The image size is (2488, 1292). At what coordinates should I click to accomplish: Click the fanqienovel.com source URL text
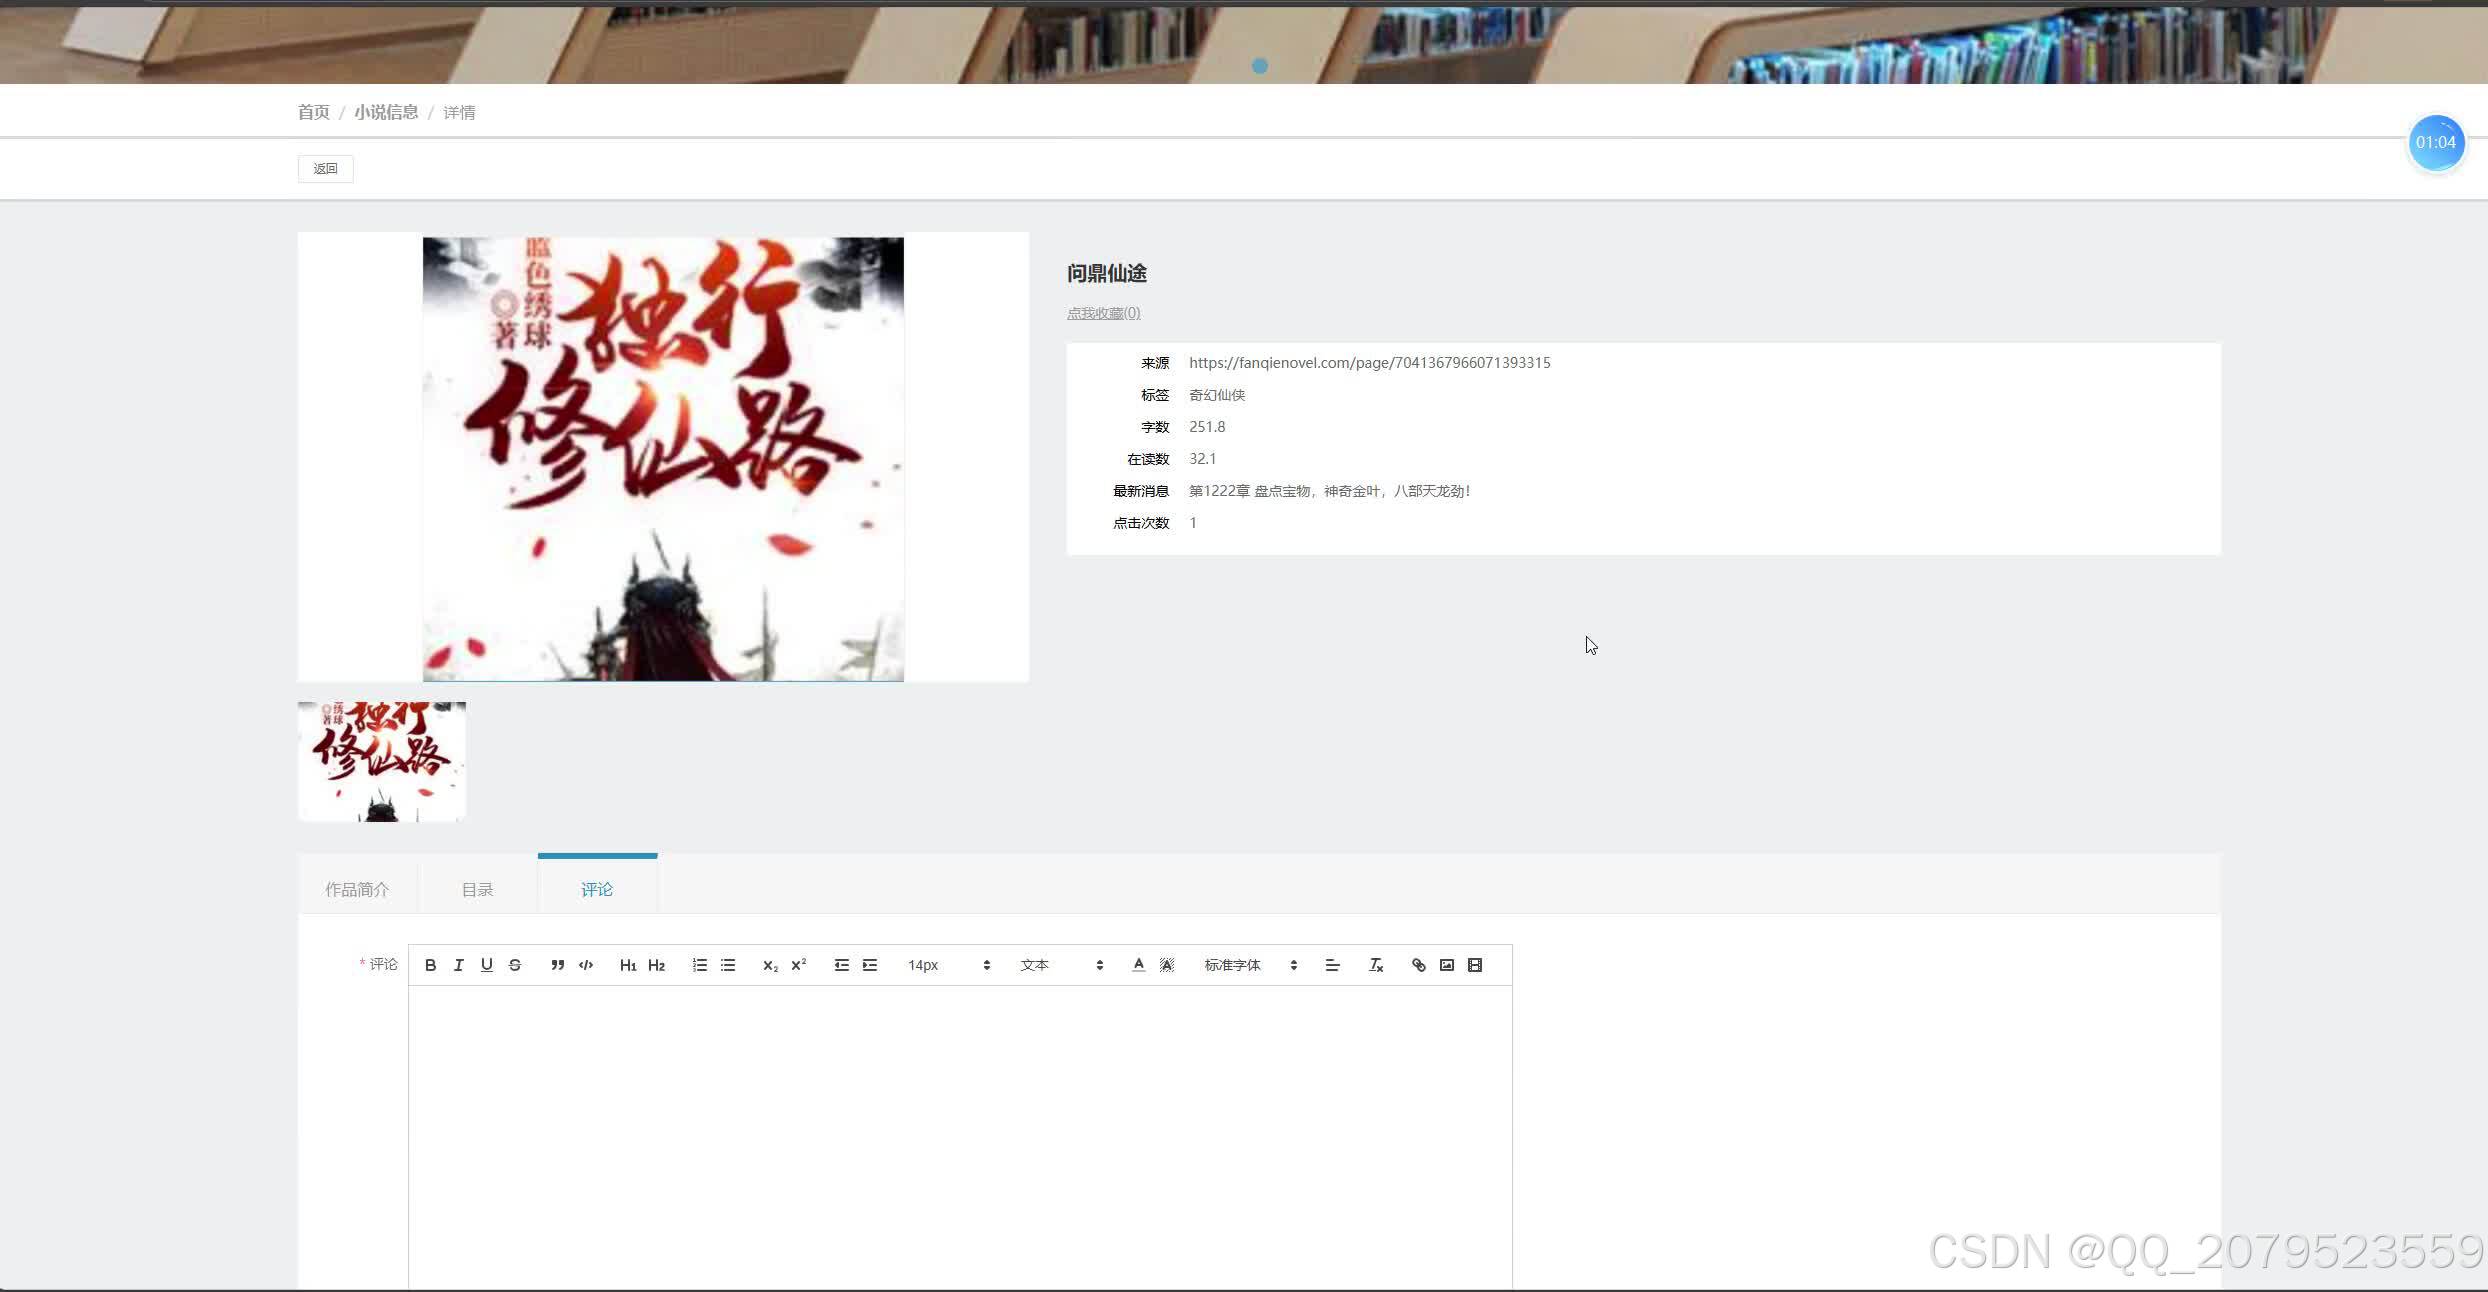[1369, 363]
